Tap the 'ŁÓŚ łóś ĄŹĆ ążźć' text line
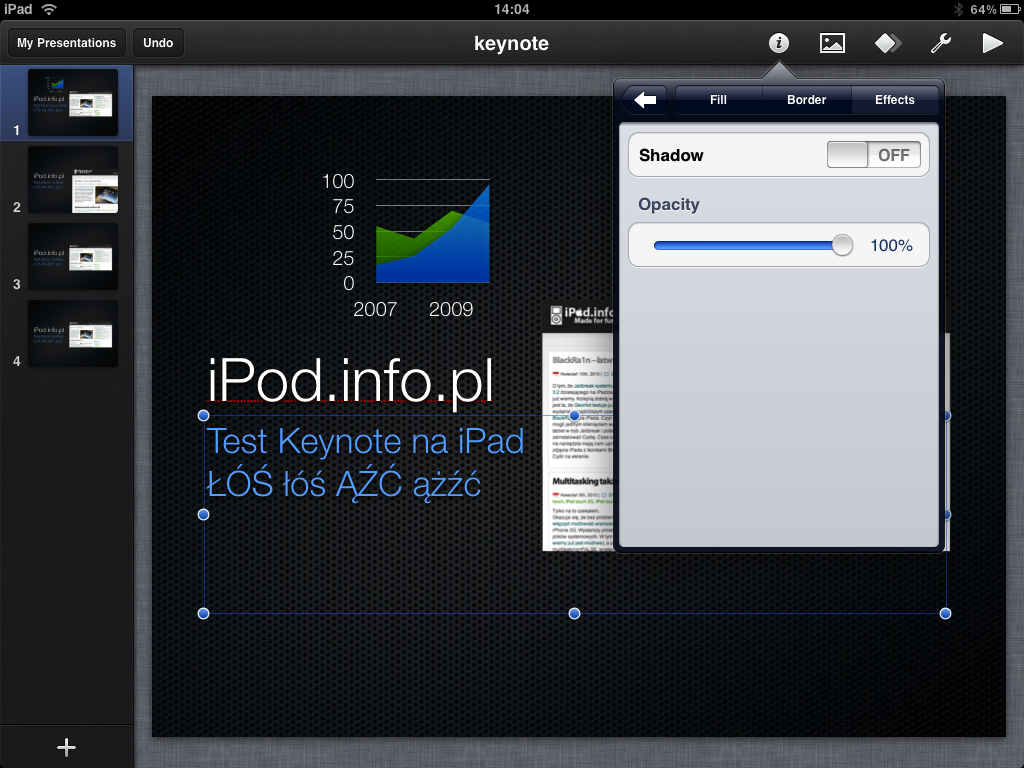The image size is (1024, 768). (344, 485)
